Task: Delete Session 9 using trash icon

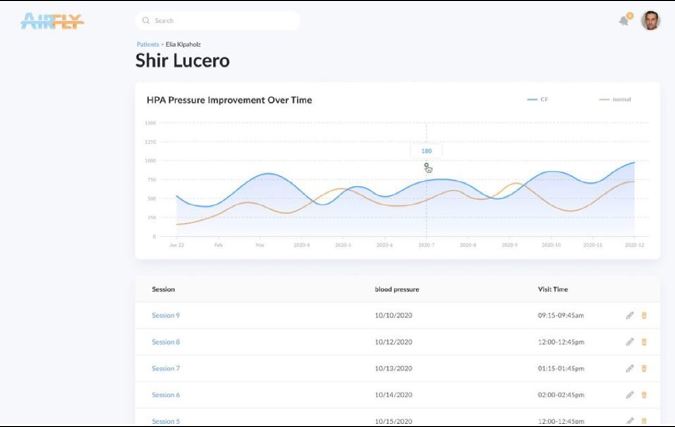Action: [x=644, y=315]
